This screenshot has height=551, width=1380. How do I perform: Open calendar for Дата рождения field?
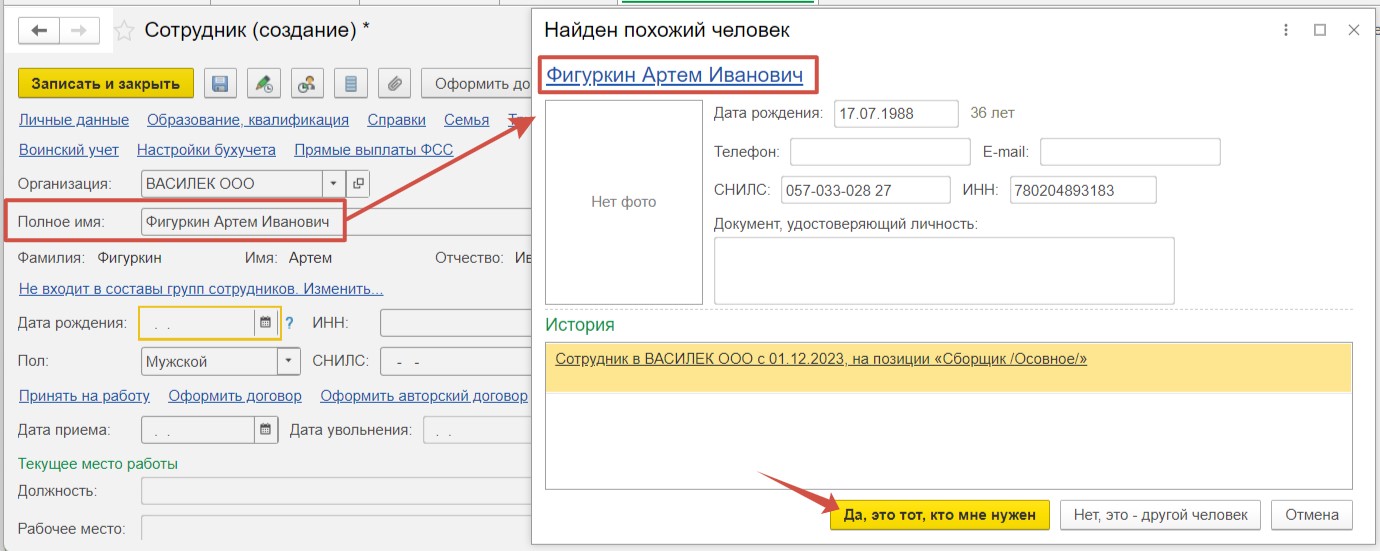[265, 322]
